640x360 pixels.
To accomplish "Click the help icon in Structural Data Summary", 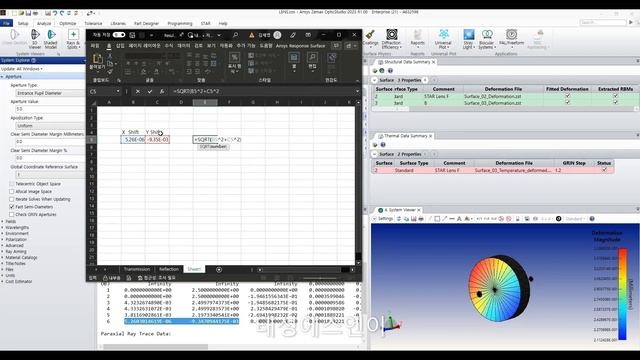I will [x=390, y=71].
